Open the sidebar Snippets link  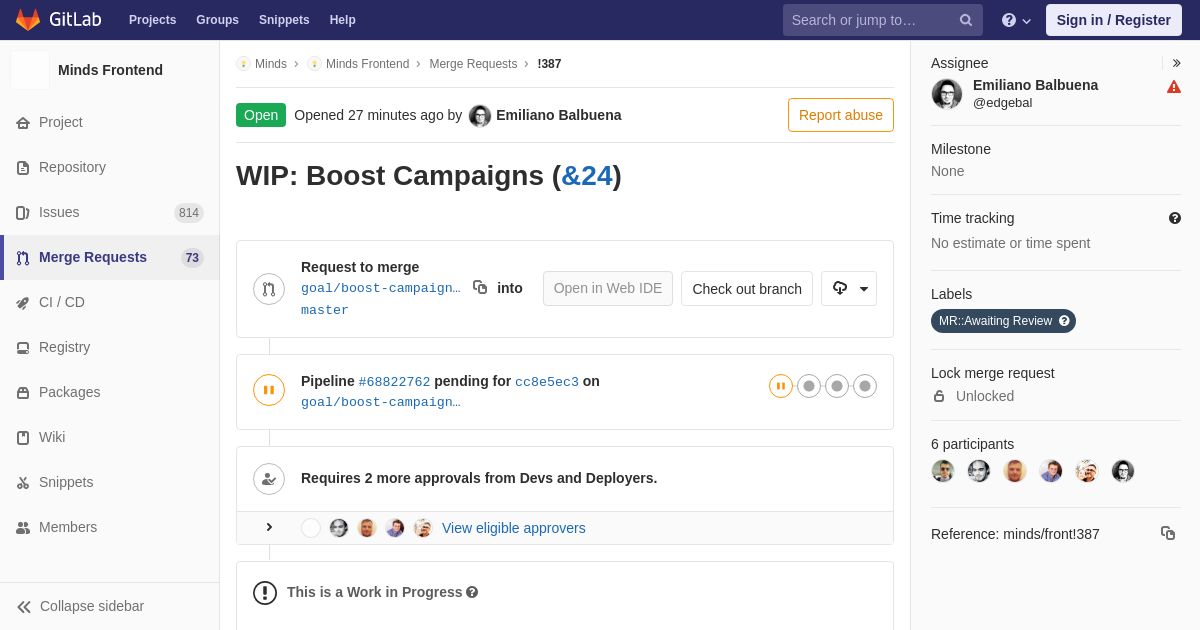pos(110,482)
